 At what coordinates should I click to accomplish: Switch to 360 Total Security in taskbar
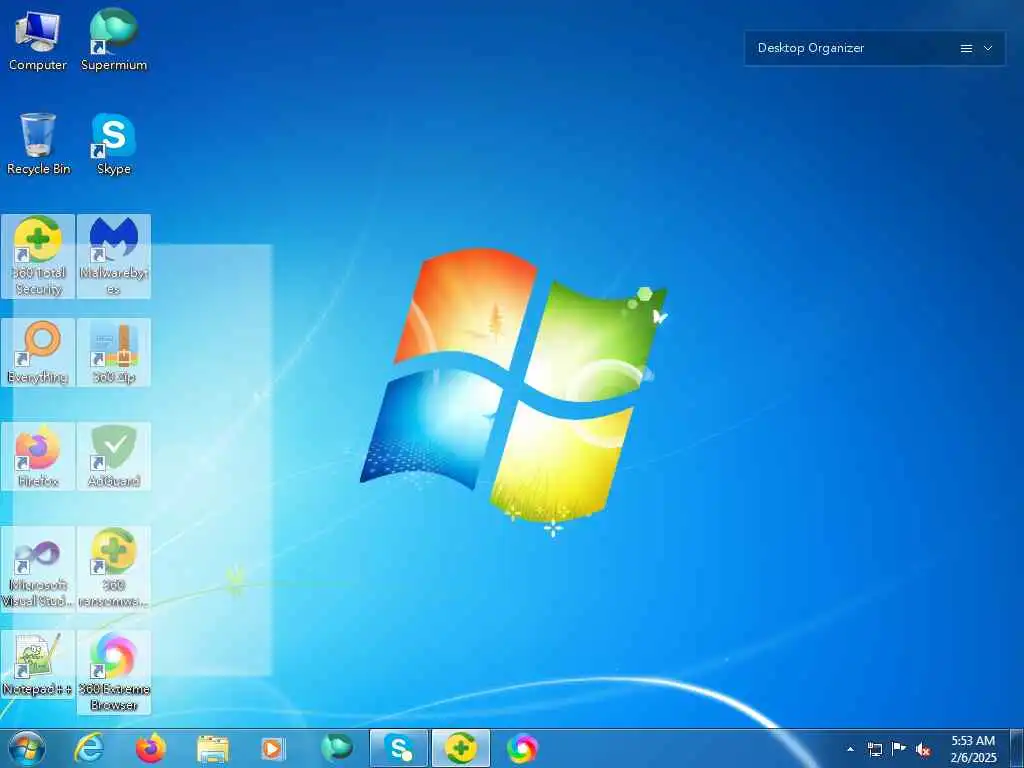pos(460,748)
